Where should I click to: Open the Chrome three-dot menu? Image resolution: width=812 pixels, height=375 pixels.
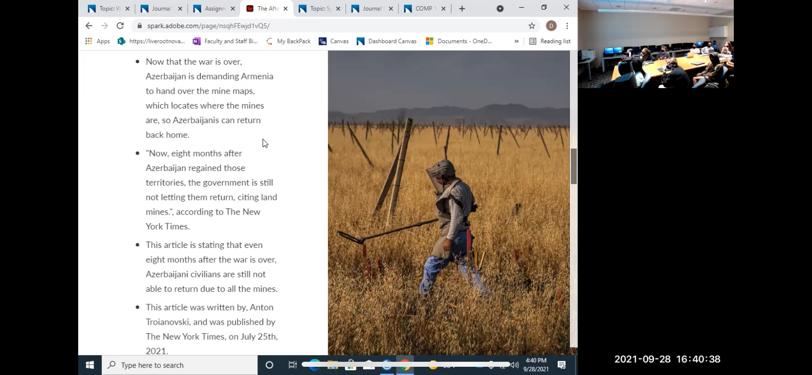pyautogui.click(x=567, y=25)
